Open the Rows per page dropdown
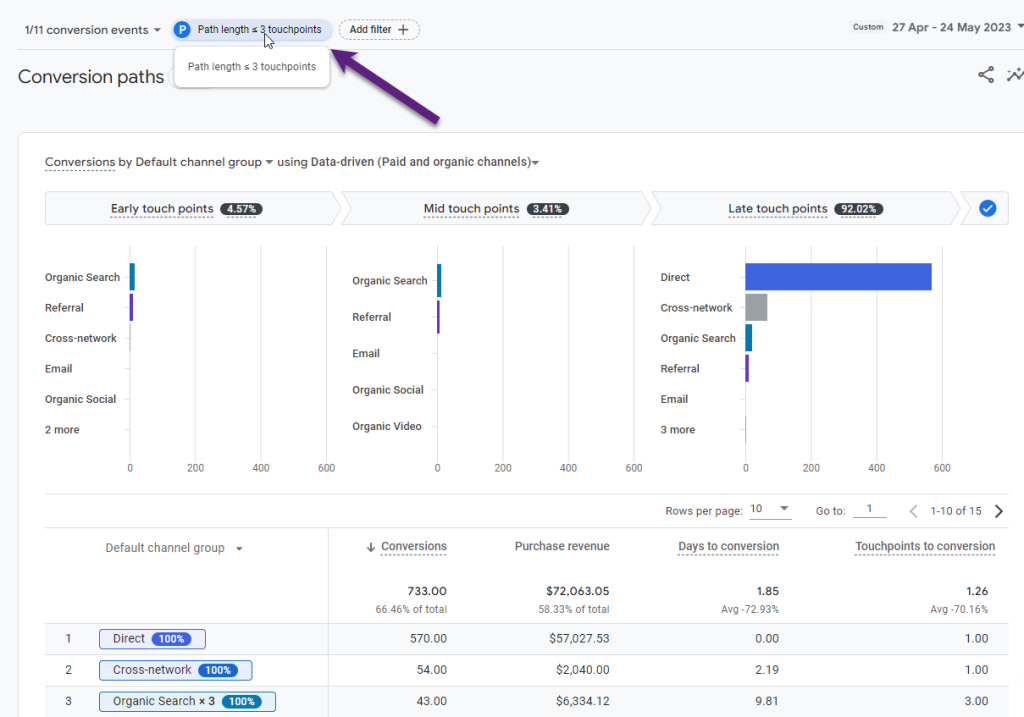 pos(770,509)
